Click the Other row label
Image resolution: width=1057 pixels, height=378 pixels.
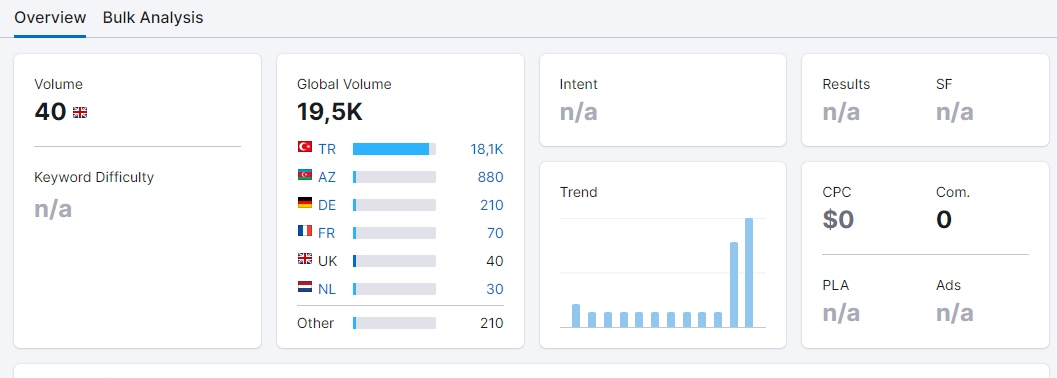pos(315,323)
